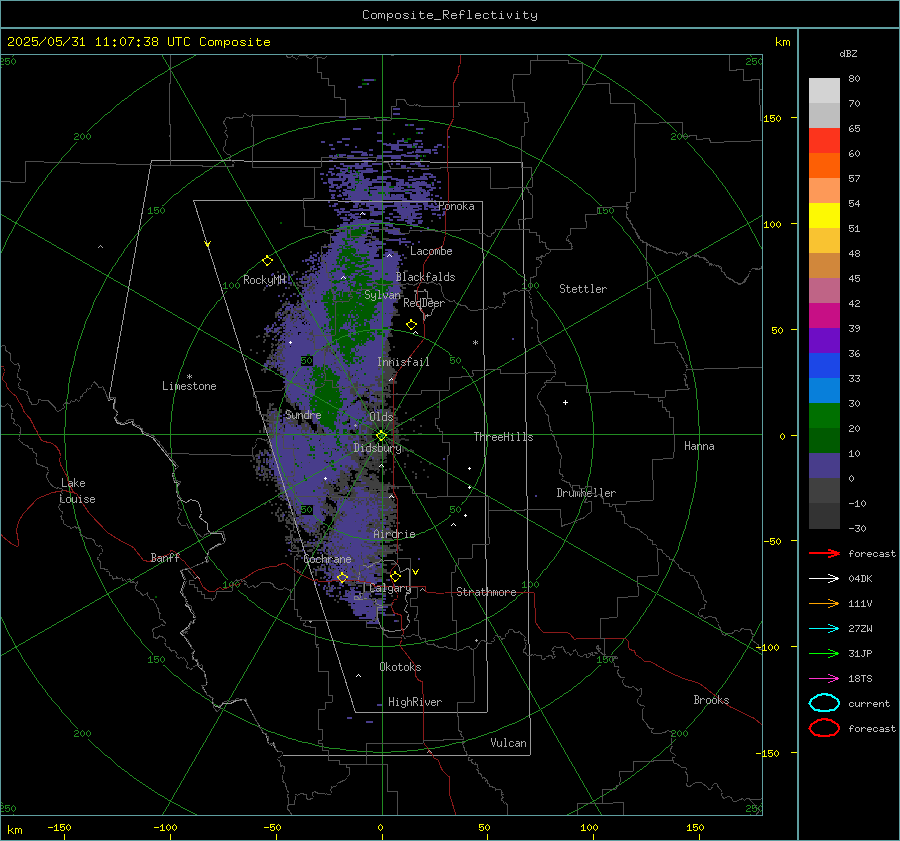Click the Sylvan label on map

pyautogui.click(x=382, y=295)
